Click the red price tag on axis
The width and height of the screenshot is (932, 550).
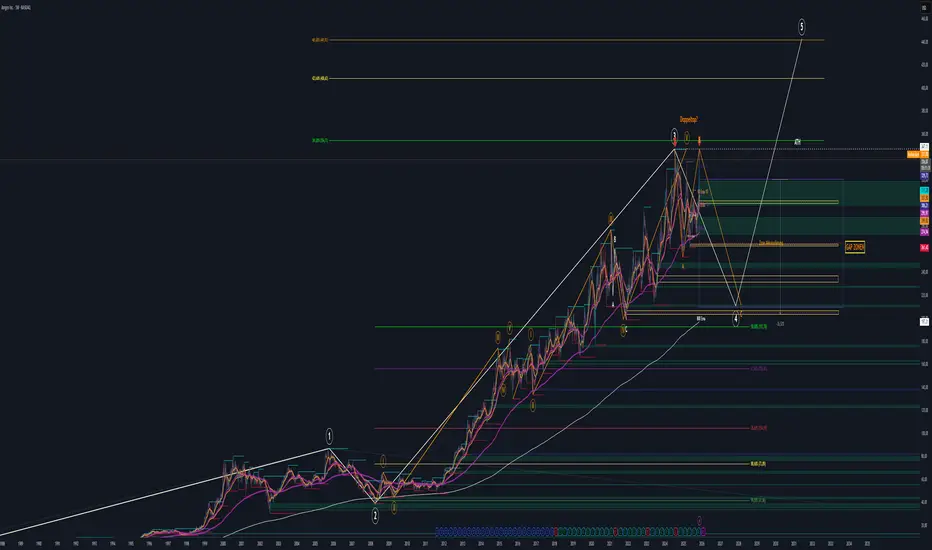[924, 247]
